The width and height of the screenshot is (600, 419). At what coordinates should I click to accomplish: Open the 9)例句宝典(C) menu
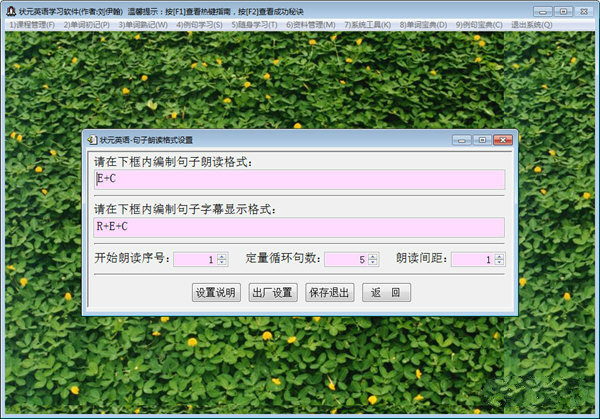479,25
